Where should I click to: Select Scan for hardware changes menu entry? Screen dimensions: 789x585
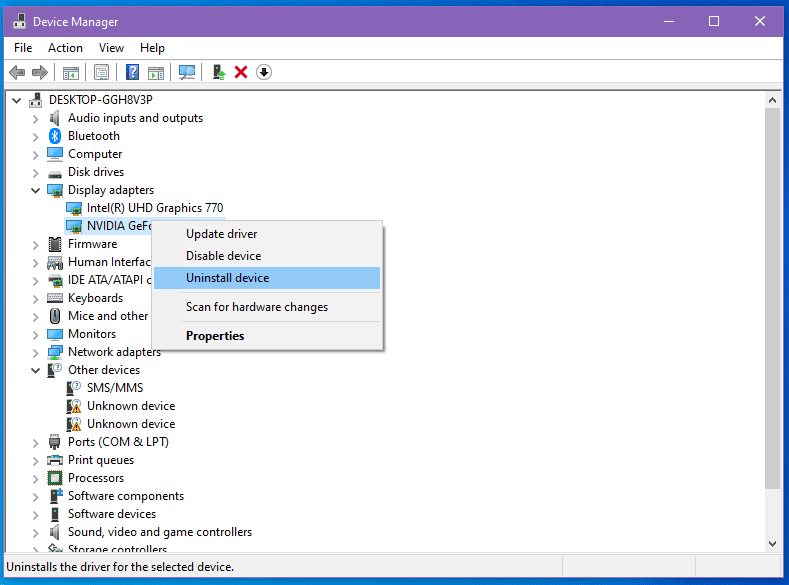[267, 307]
